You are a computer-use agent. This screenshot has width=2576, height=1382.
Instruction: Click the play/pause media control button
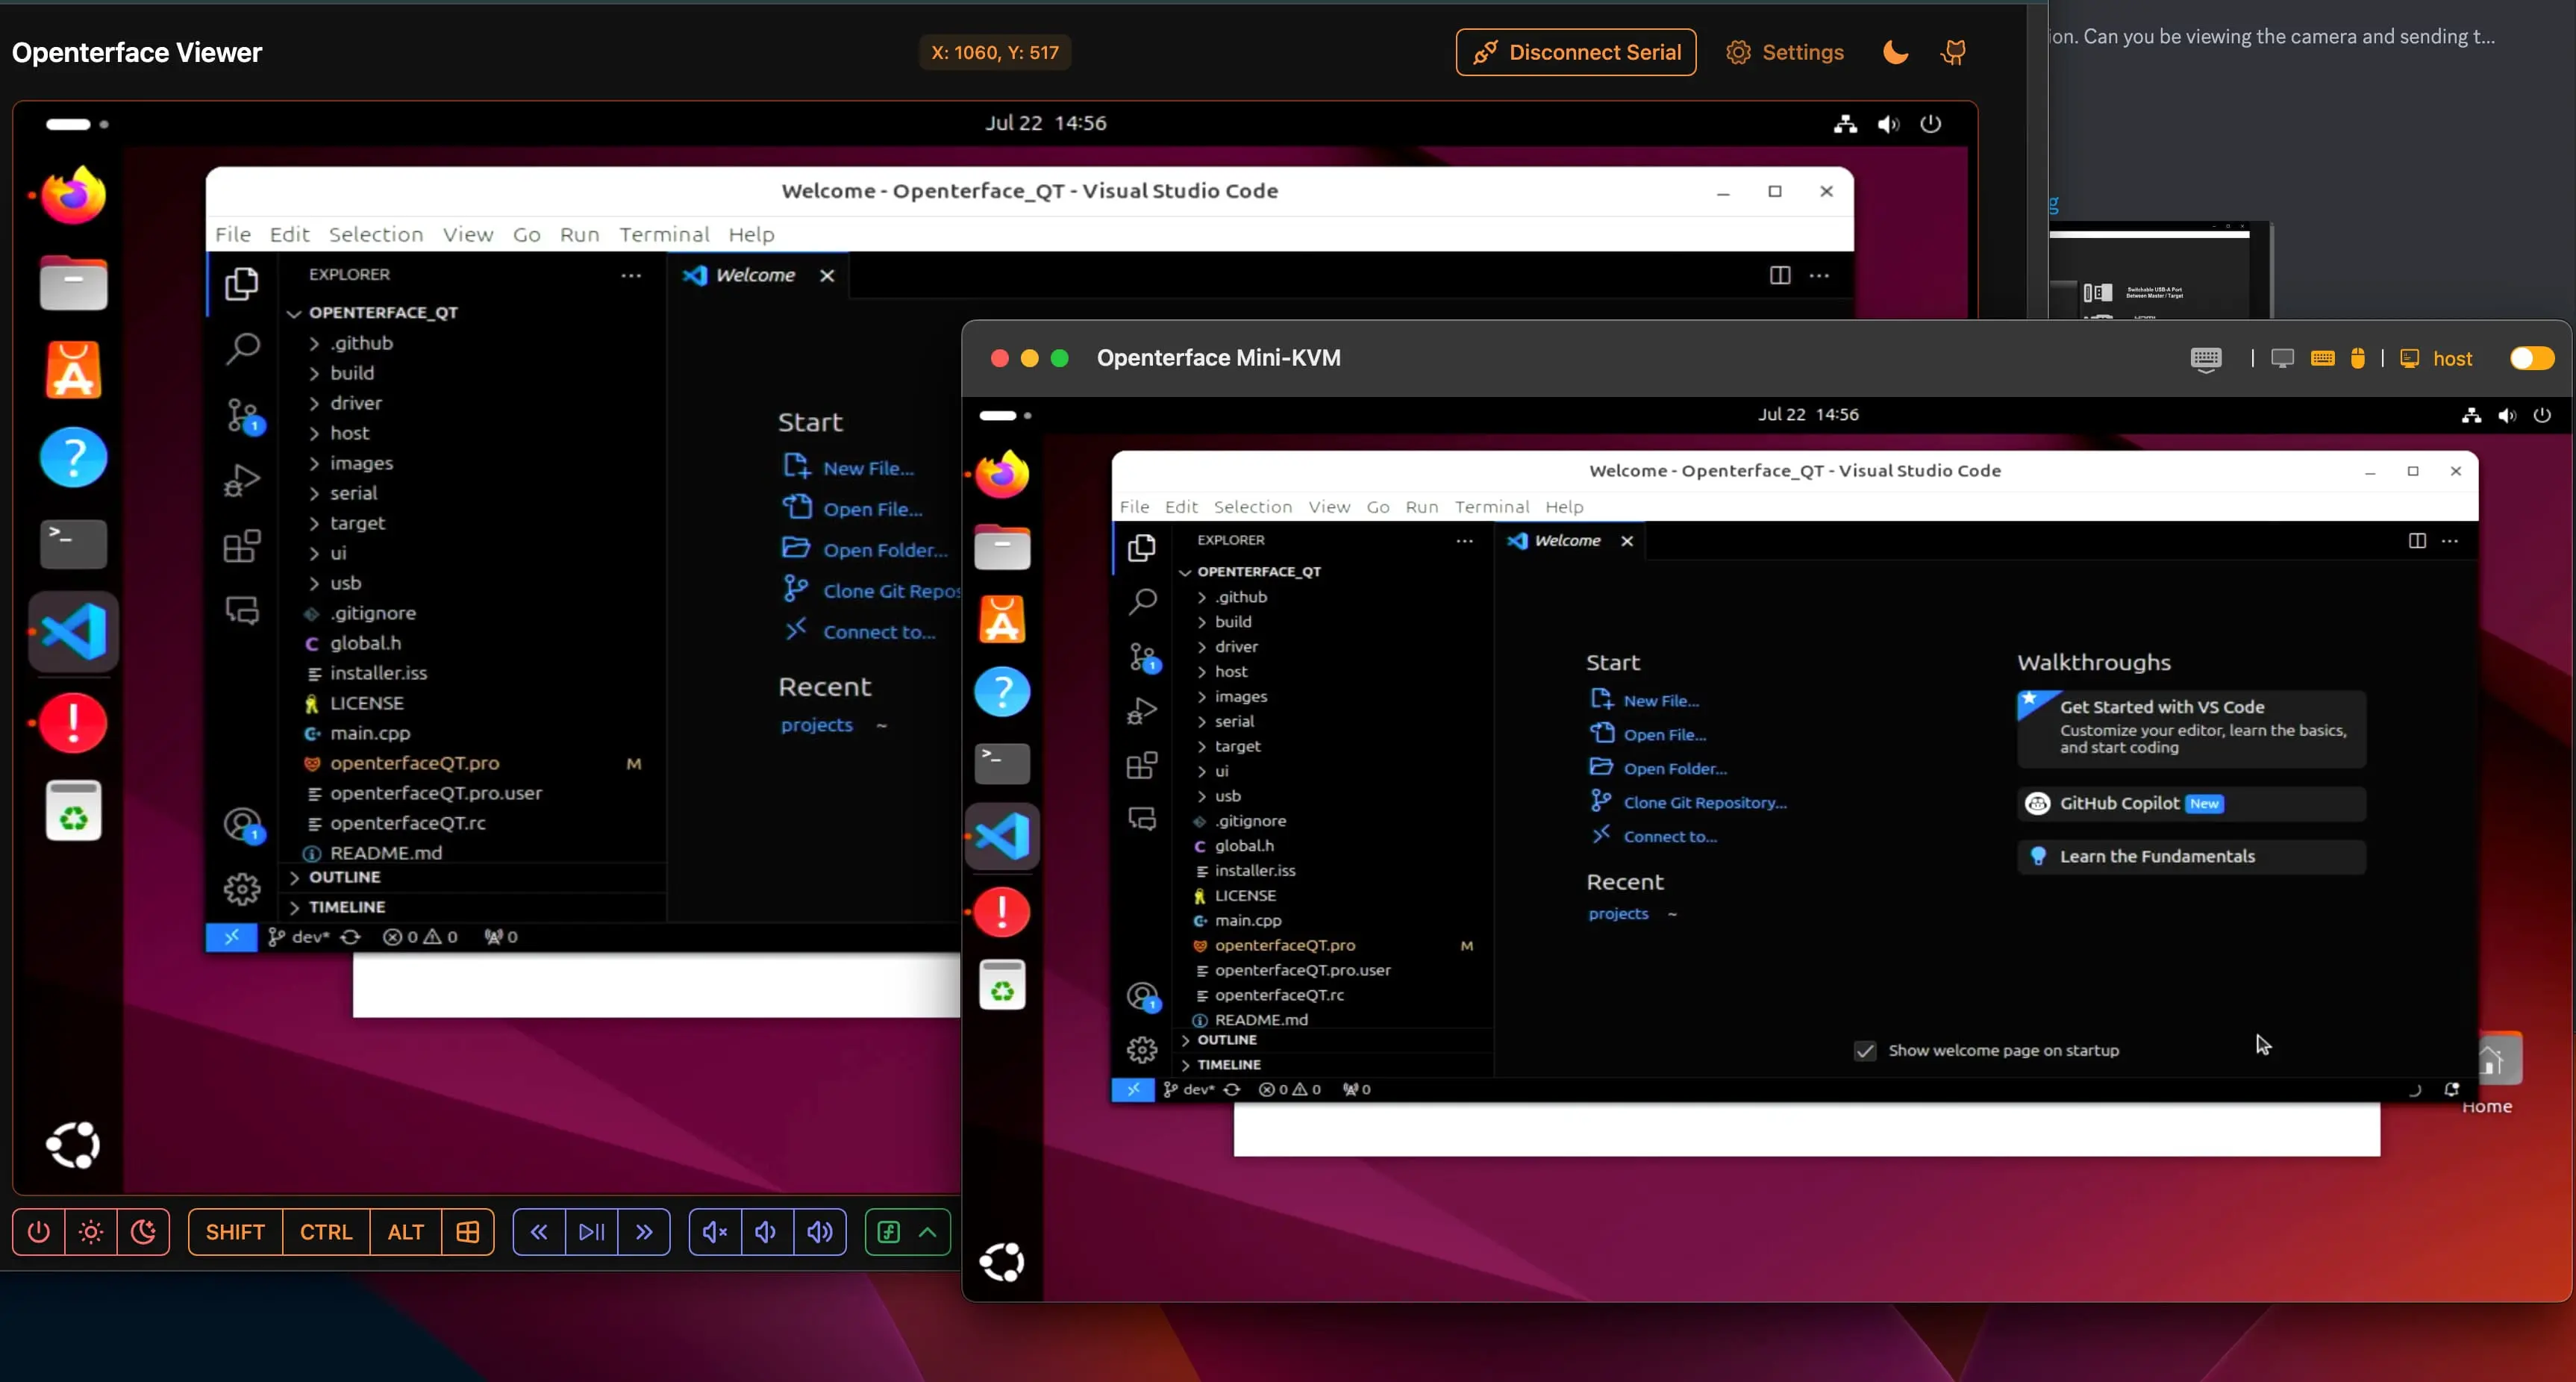click(x=591, y=1232)
